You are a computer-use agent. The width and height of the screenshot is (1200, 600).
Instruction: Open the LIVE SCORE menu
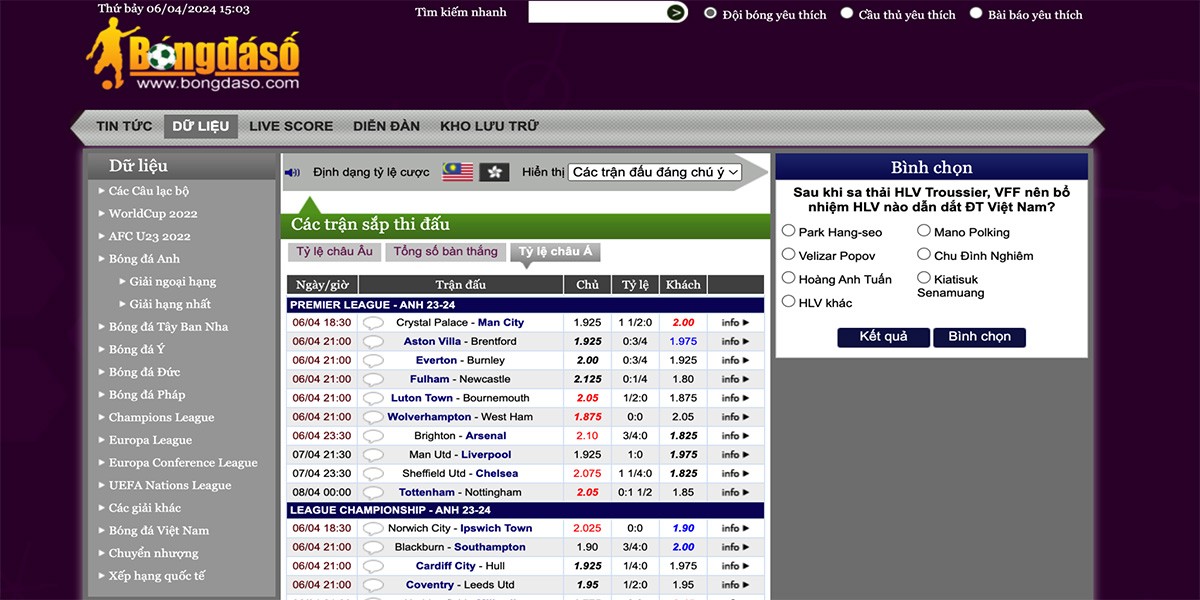pyautogui.click(x=291, y=126)
